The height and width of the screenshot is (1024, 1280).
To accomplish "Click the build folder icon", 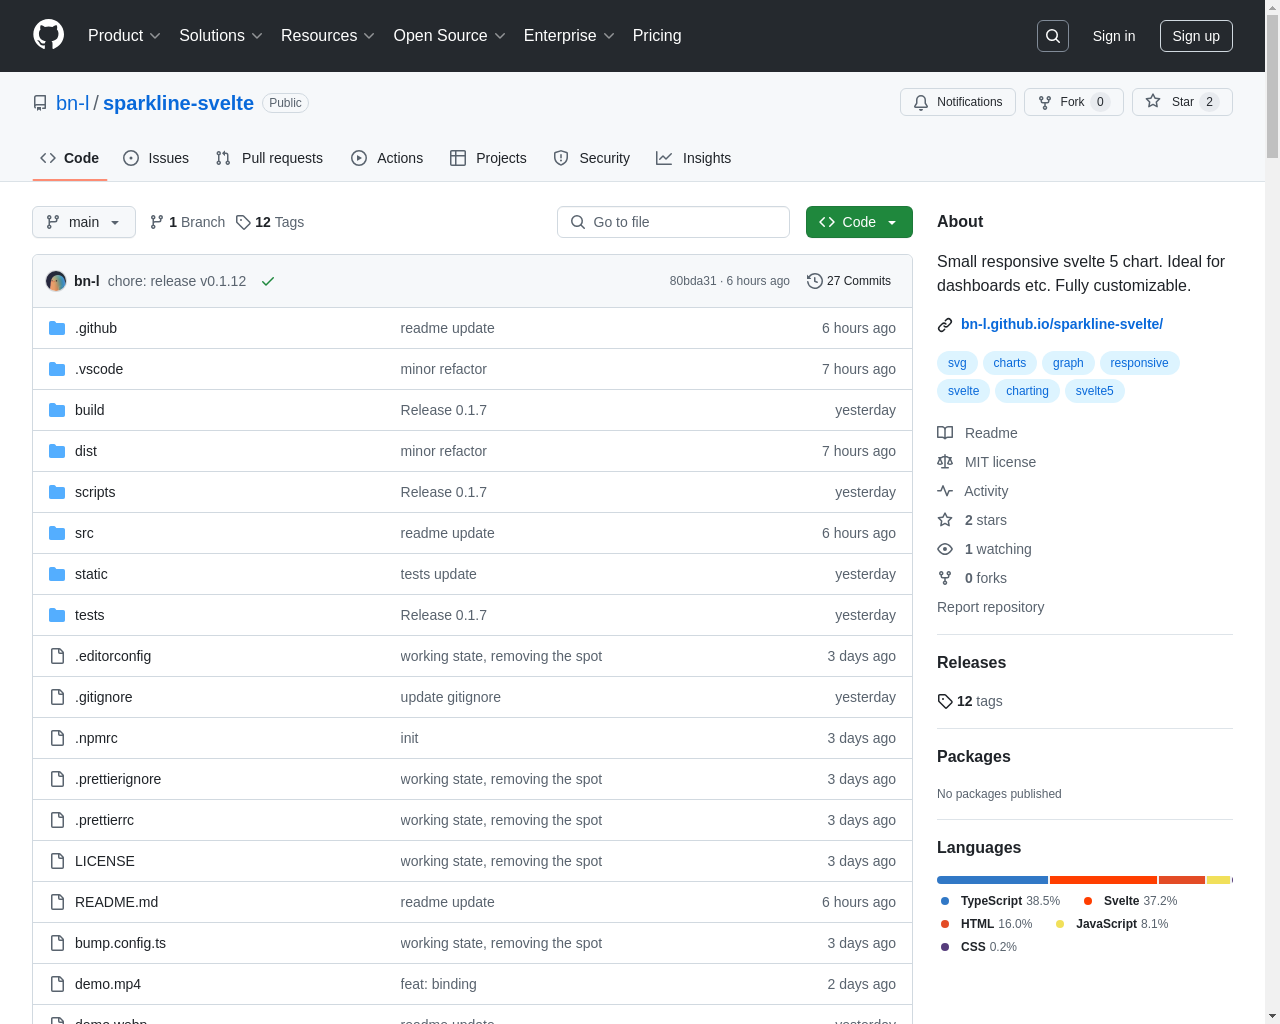I will [x=57, y=410].
